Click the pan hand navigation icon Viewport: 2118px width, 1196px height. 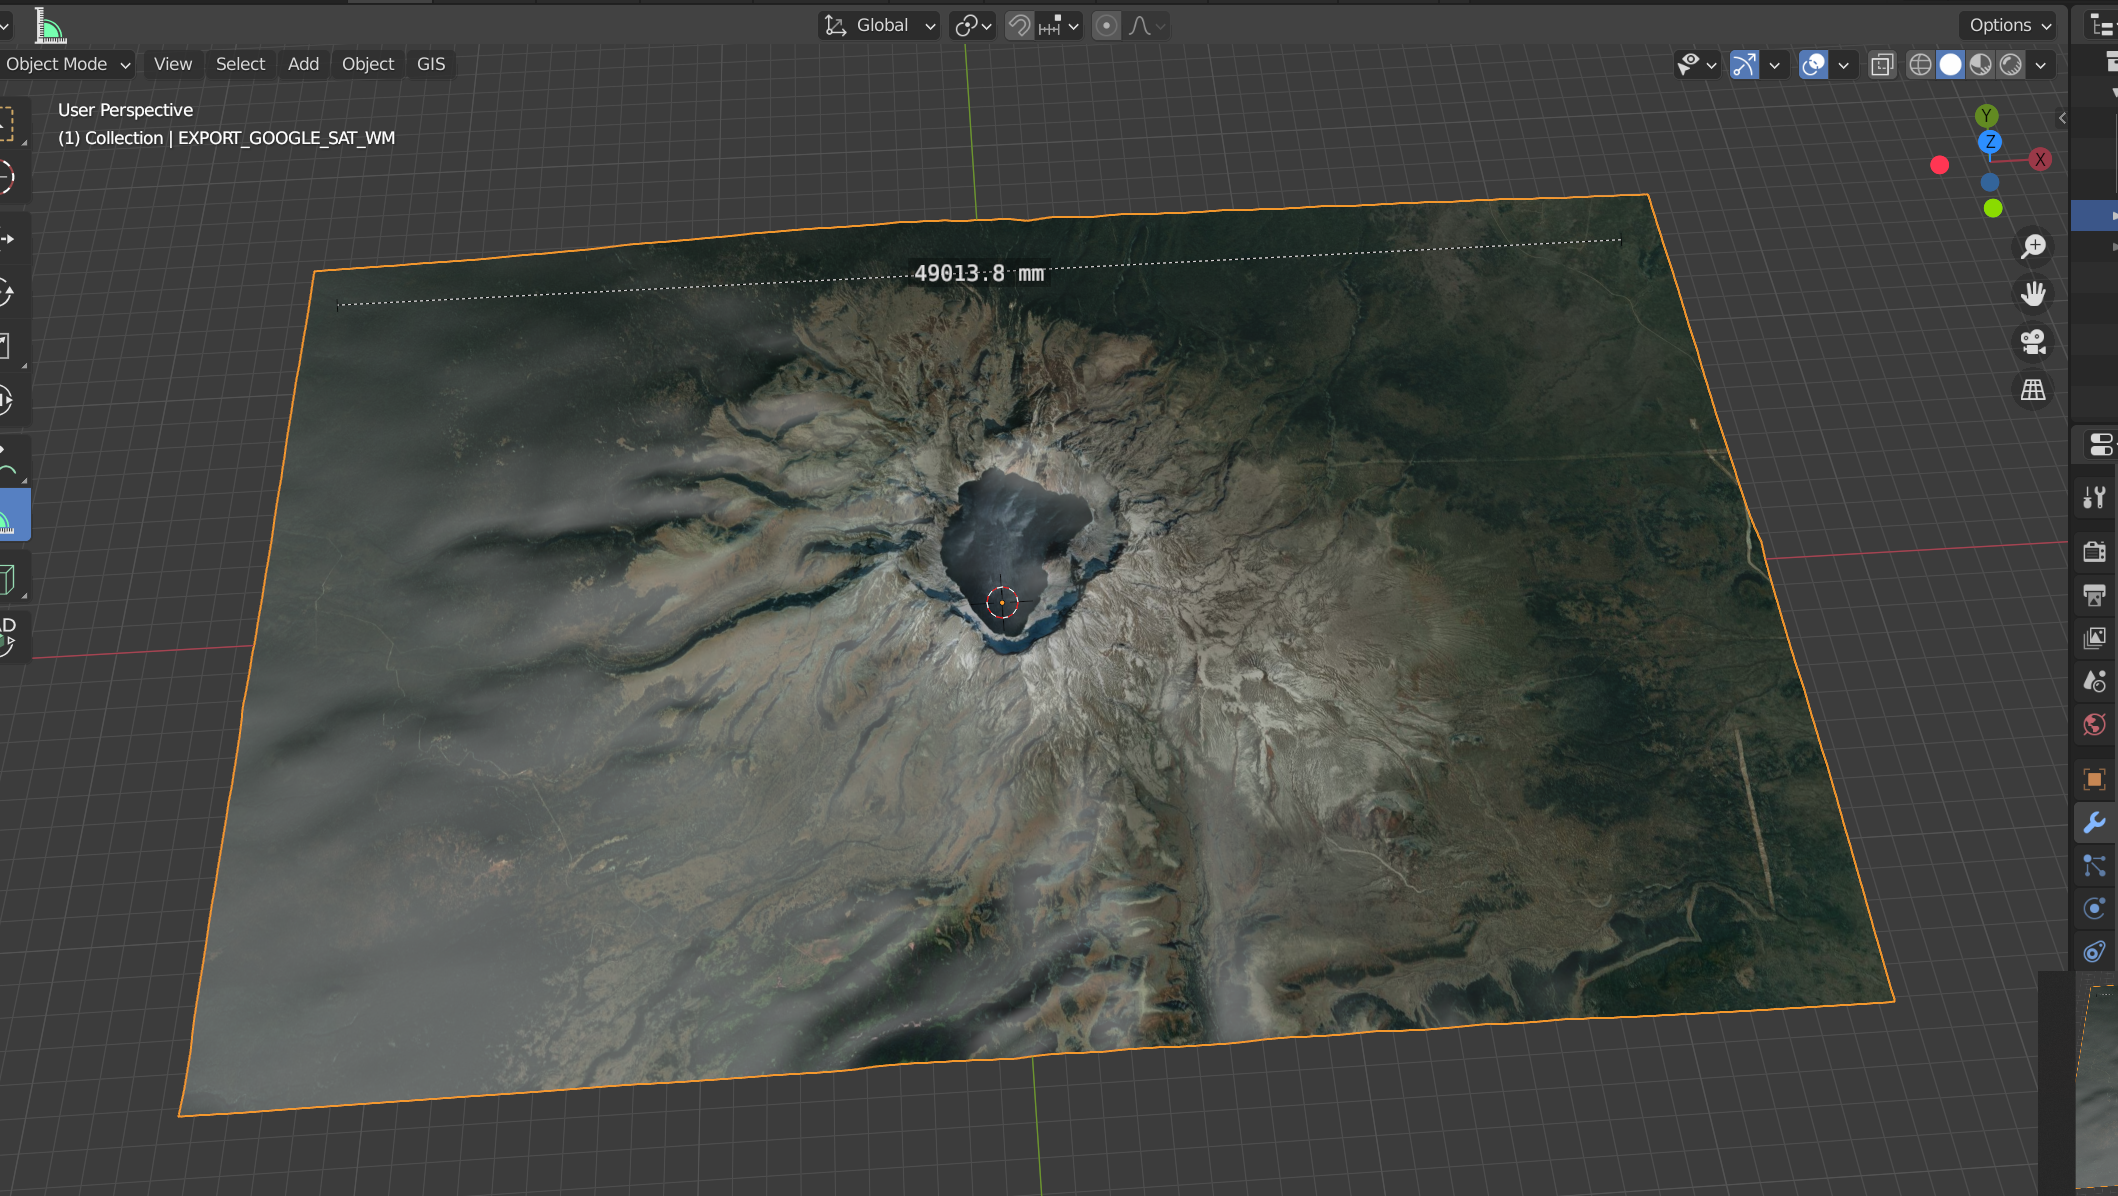pyautogui.click(x=2033, y=294)
